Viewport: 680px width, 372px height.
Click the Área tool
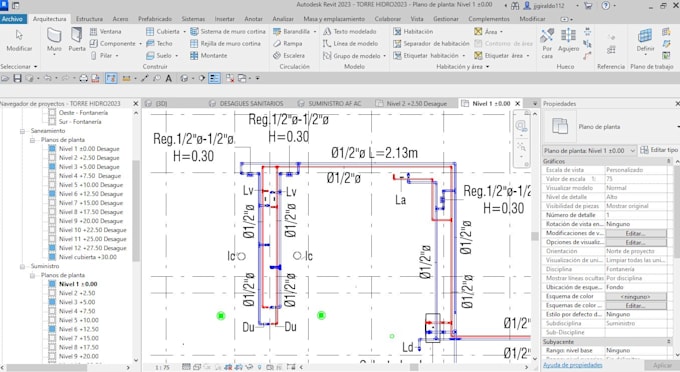click(x=488, y=31)
